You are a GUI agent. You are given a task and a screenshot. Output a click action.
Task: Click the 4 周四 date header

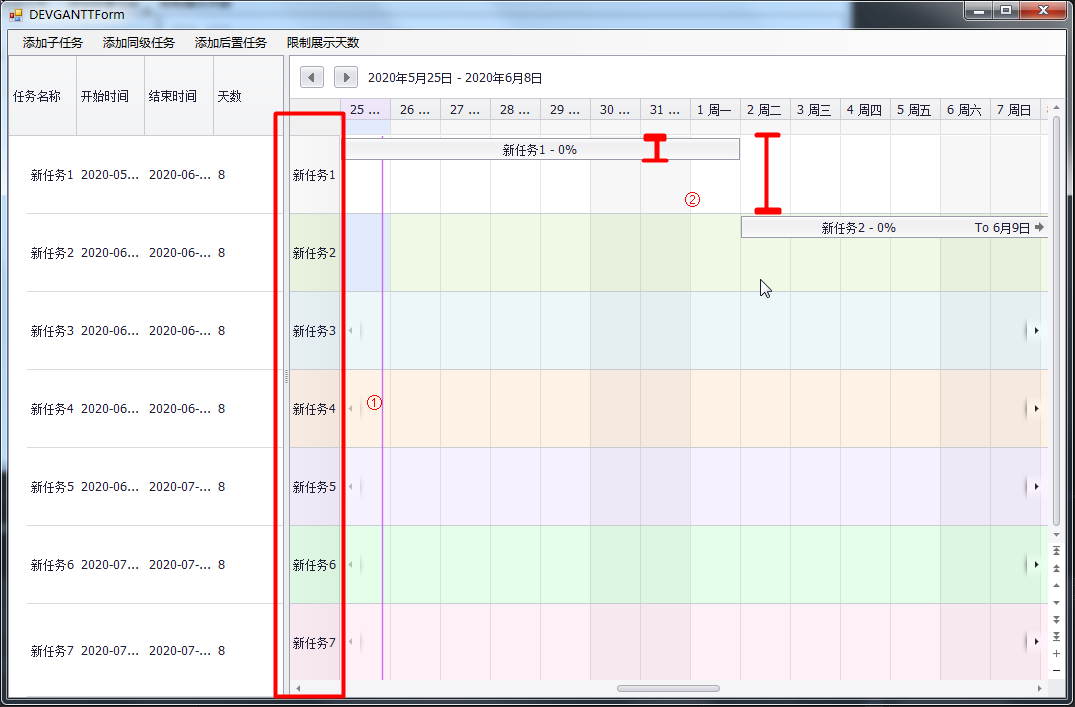point(865,110)
